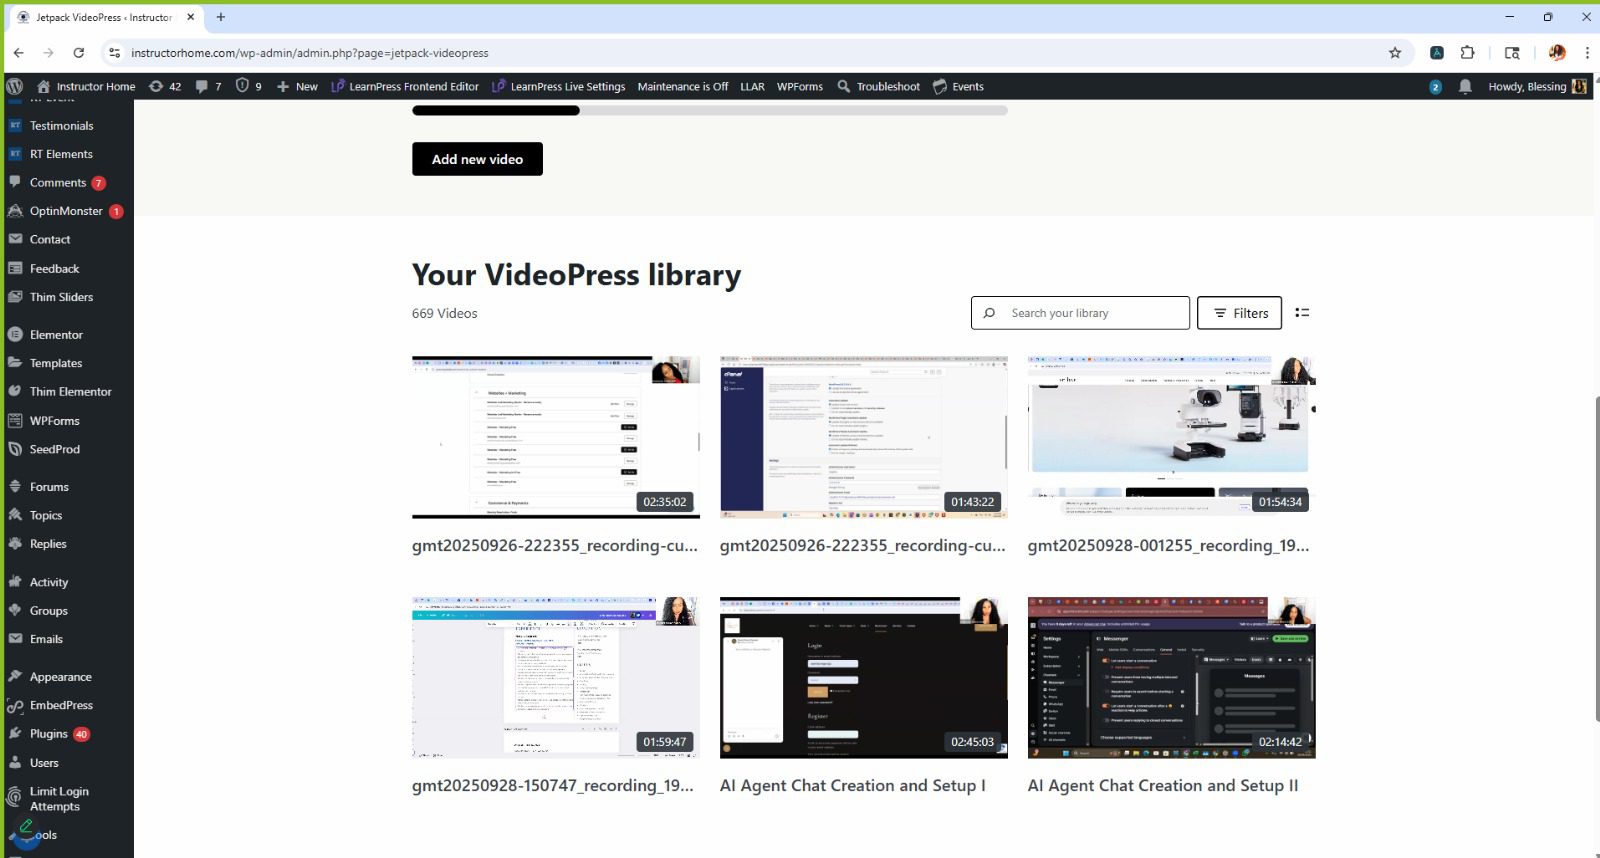Image resolution: width=1600 pixels, height=858 pixels.
Task: Click the WordPress logo icon in admin bar
Action: click(15, 87)
